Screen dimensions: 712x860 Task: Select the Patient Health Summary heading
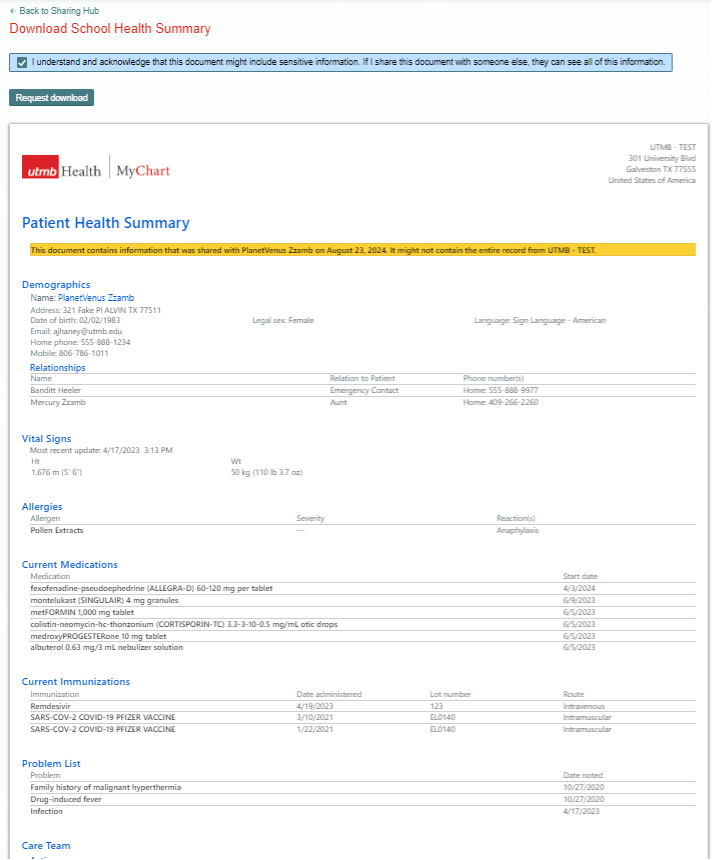pyautogui.click(x=105, y=223)
